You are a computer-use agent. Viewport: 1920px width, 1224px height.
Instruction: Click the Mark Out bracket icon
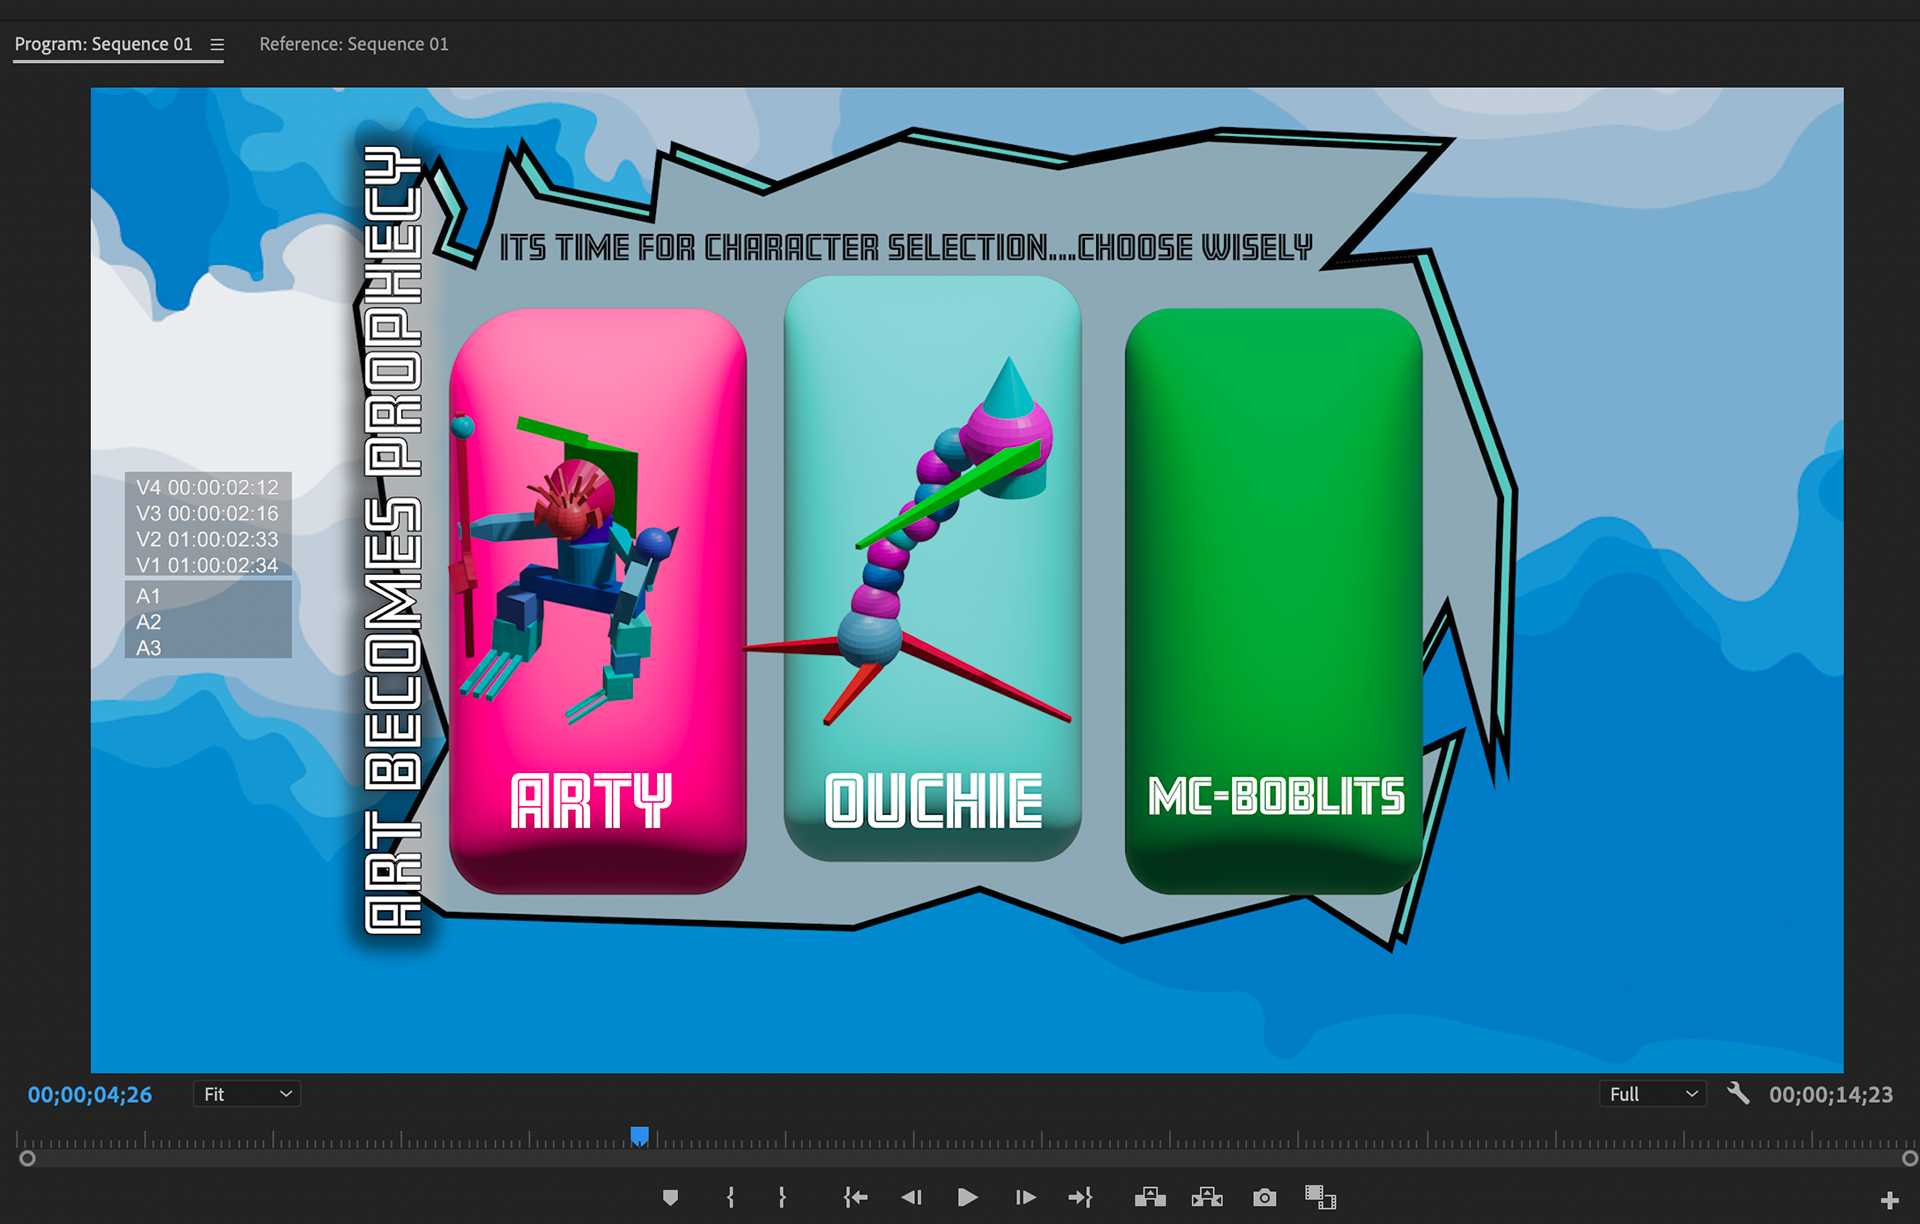[x=782, y=1197]
